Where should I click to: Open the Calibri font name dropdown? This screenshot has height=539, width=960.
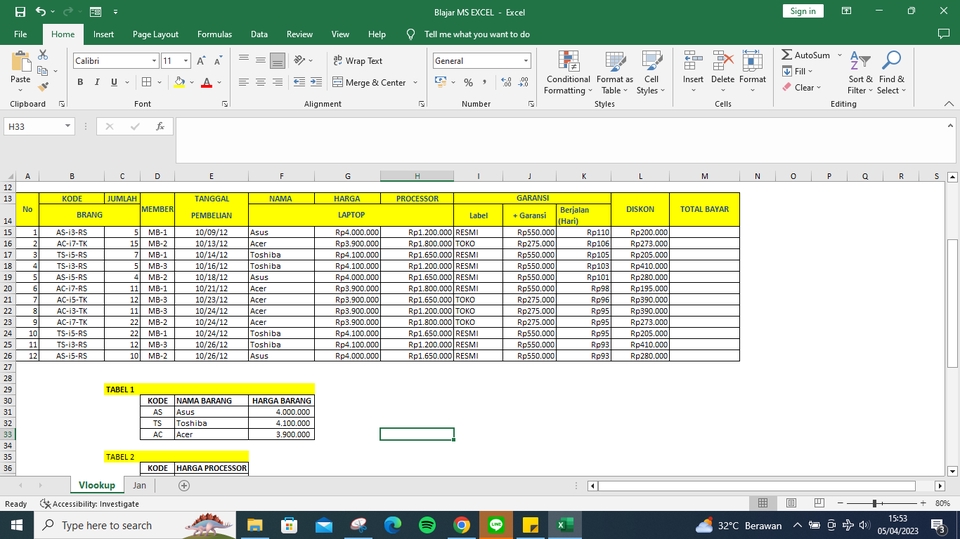(154, 61)
